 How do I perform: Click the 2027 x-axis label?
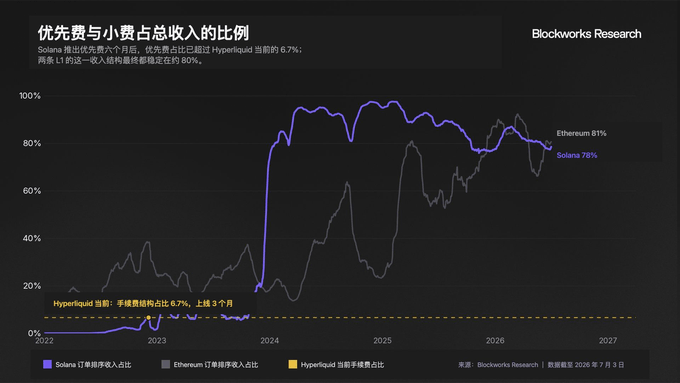[x=608, y=341]
